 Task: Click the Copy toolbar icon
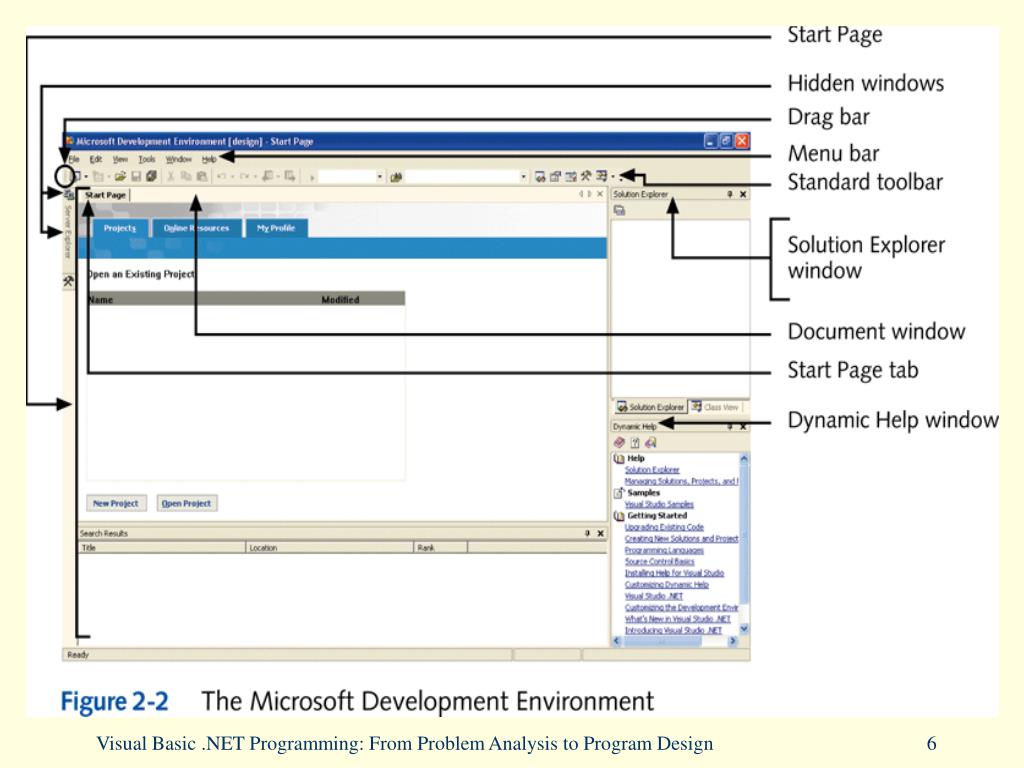(x=186, y=176)
